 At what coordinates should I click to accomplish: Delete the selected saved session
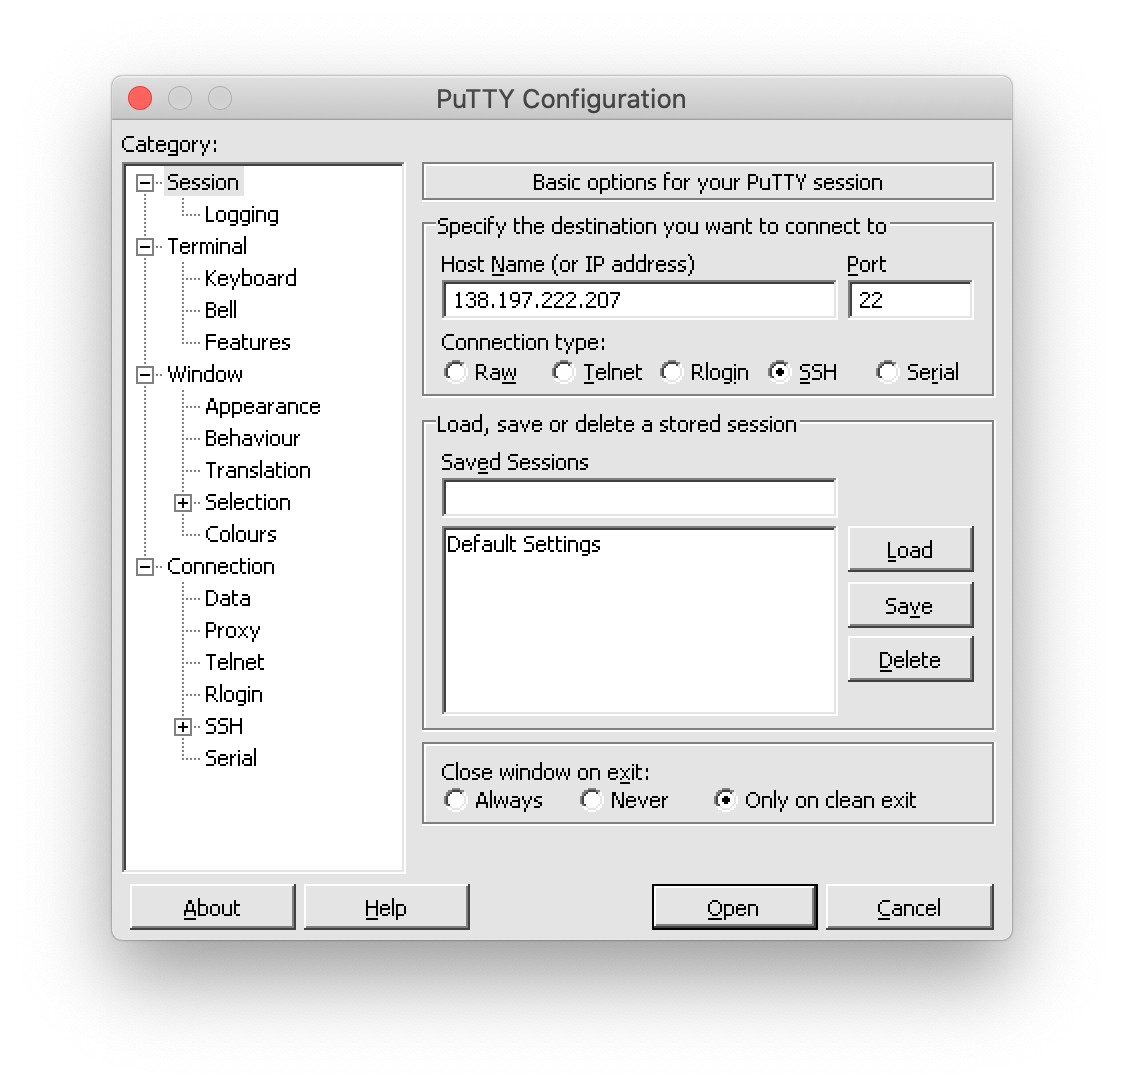click(x=910, y=659)
